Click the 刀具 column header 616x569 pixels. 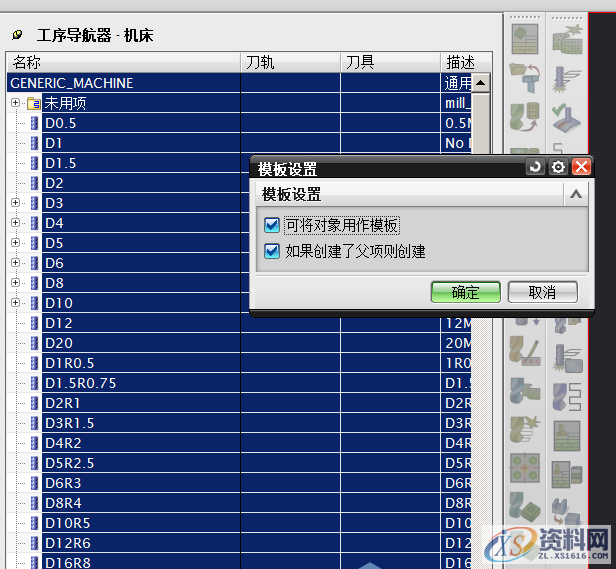point(390,62)
